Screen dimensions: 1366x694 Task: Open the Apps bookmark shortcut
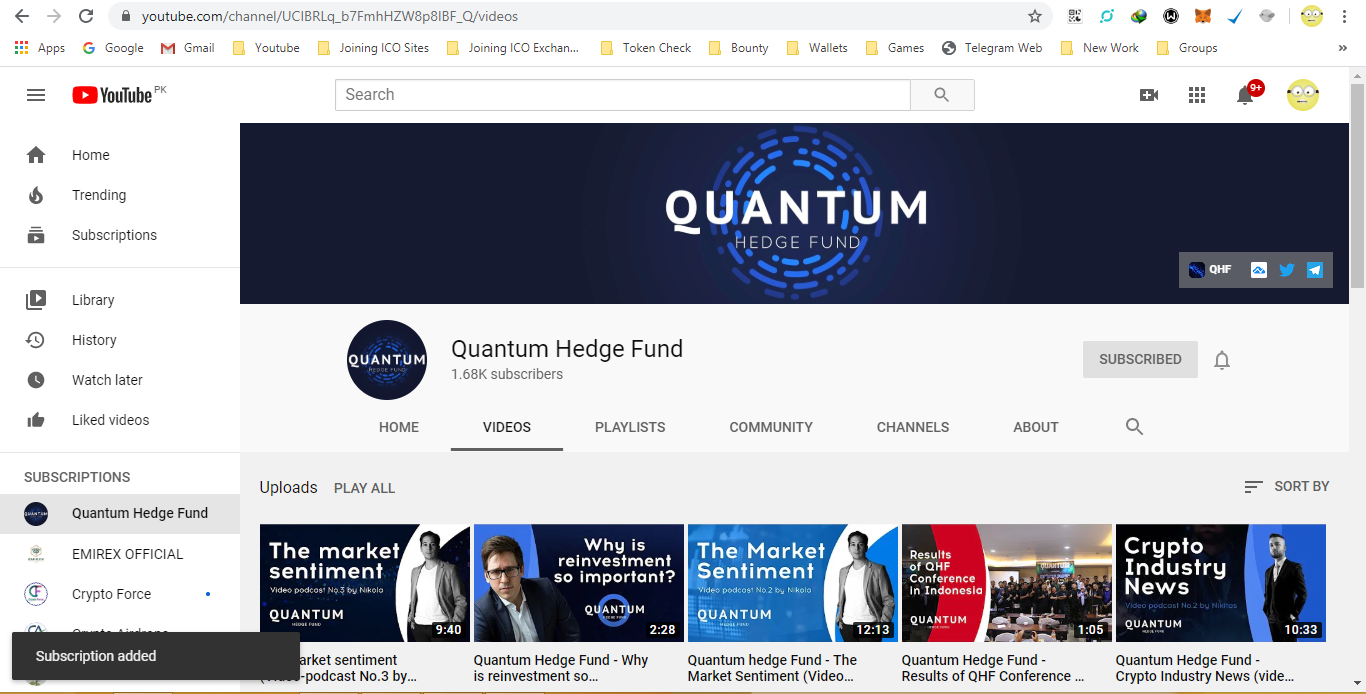pyautogui.click(x=40, y=48)
